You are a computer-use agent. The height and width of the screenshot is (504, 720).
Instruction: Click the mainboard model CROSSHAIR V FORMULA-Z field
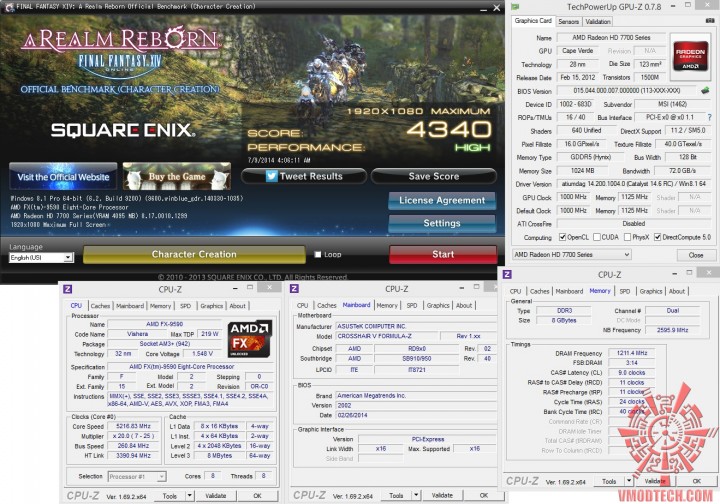point(386,336)
